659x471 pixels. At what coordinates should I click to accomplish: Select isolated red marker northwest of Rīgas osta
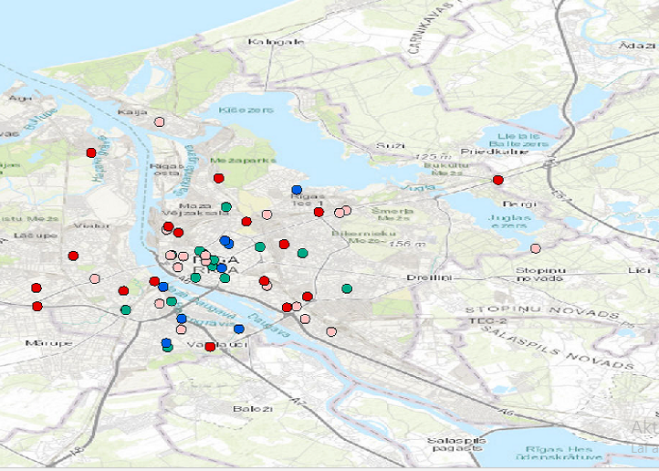coord(91,152)
